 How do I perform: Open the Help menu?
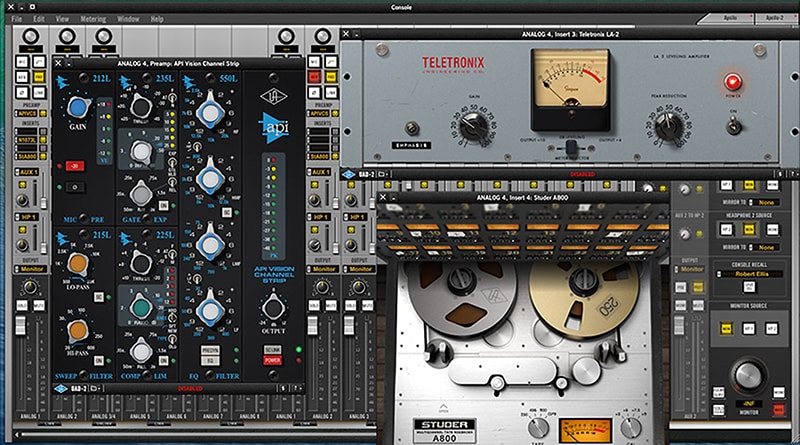(157, 19)
